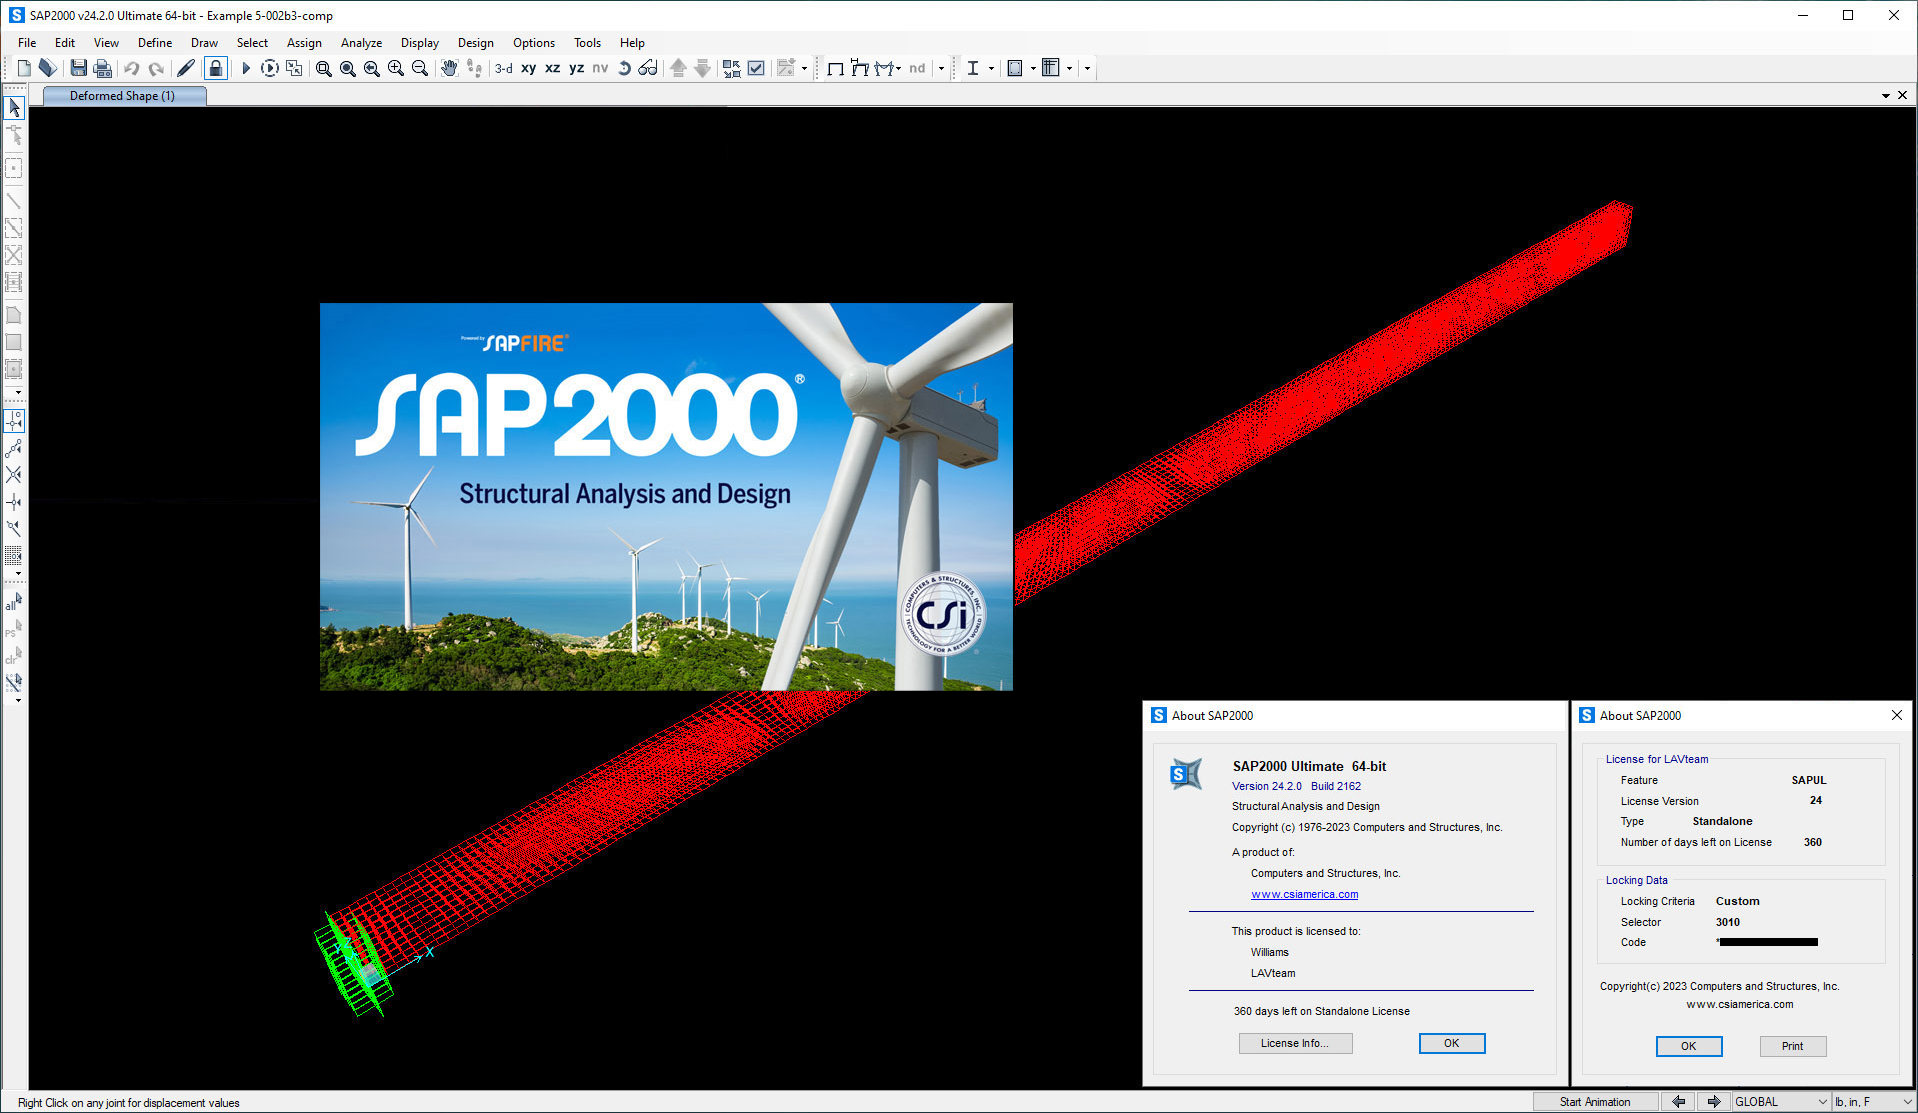
Task: Click the Zoom In One Step icon
Action: point(396,68)
